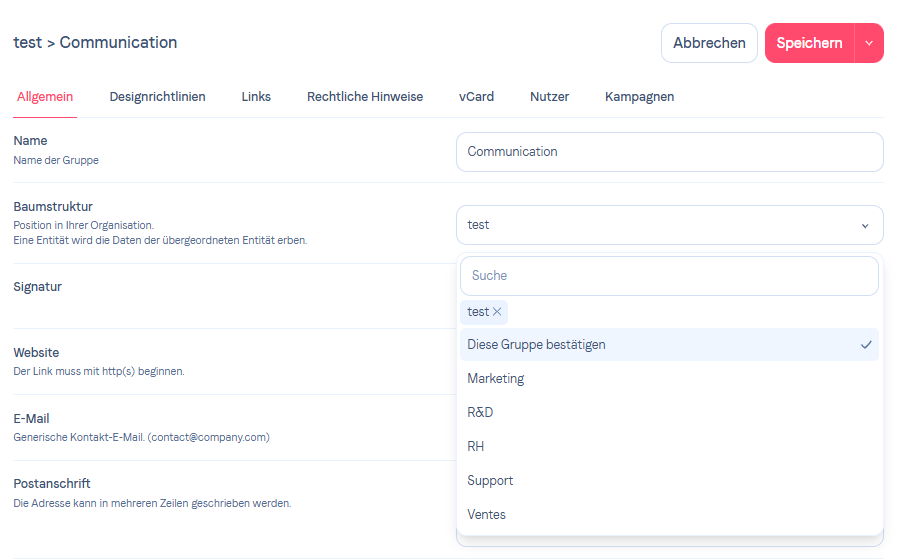This screenshot has width=917, height=559.
Task: Open the vCard tab
Action: pyautogui.click(x=476, y=97)
